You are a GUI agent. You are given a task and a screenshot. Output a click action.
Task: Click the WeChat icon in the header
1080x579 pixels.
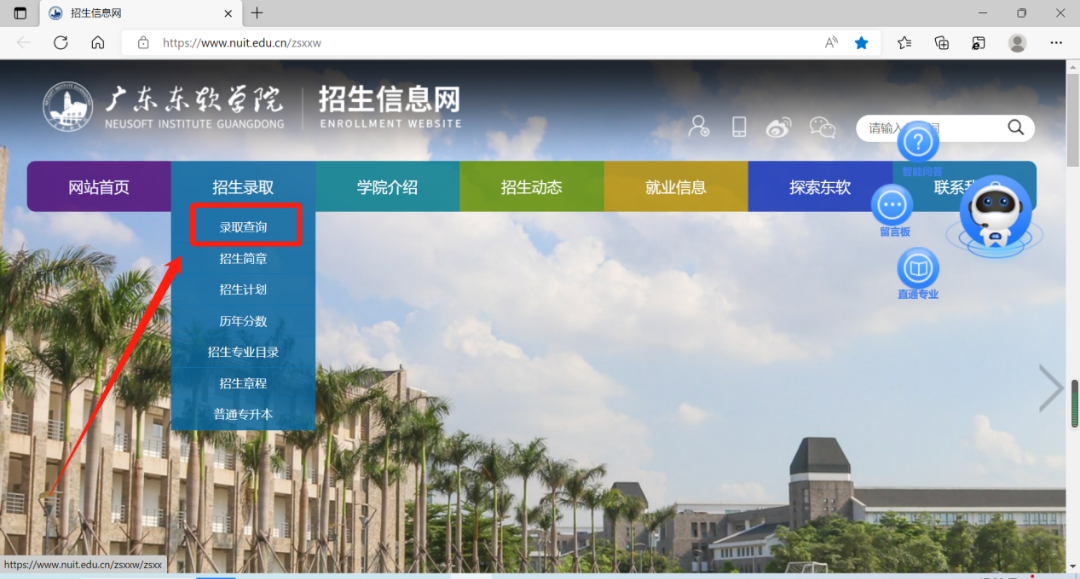[822, 127]
